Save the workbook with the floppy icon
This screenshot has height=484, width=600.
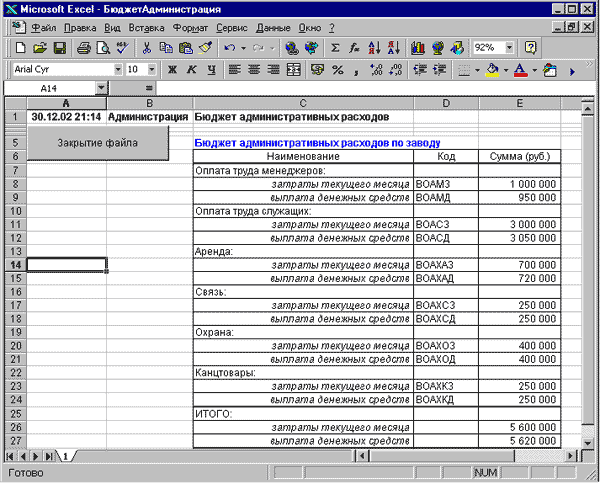(x=59, y=48)
